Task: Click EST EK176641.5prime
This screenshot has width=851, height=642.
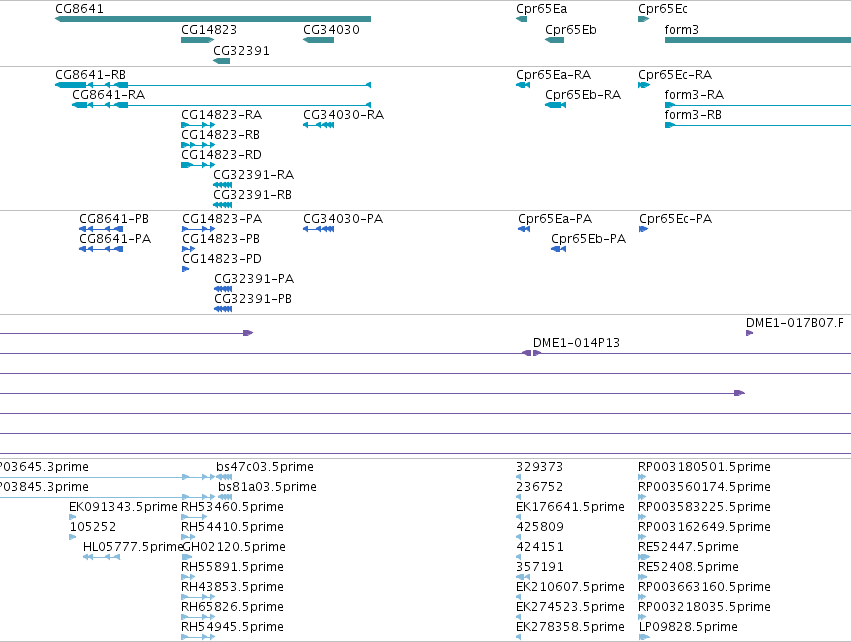Action: coord(518,517)
